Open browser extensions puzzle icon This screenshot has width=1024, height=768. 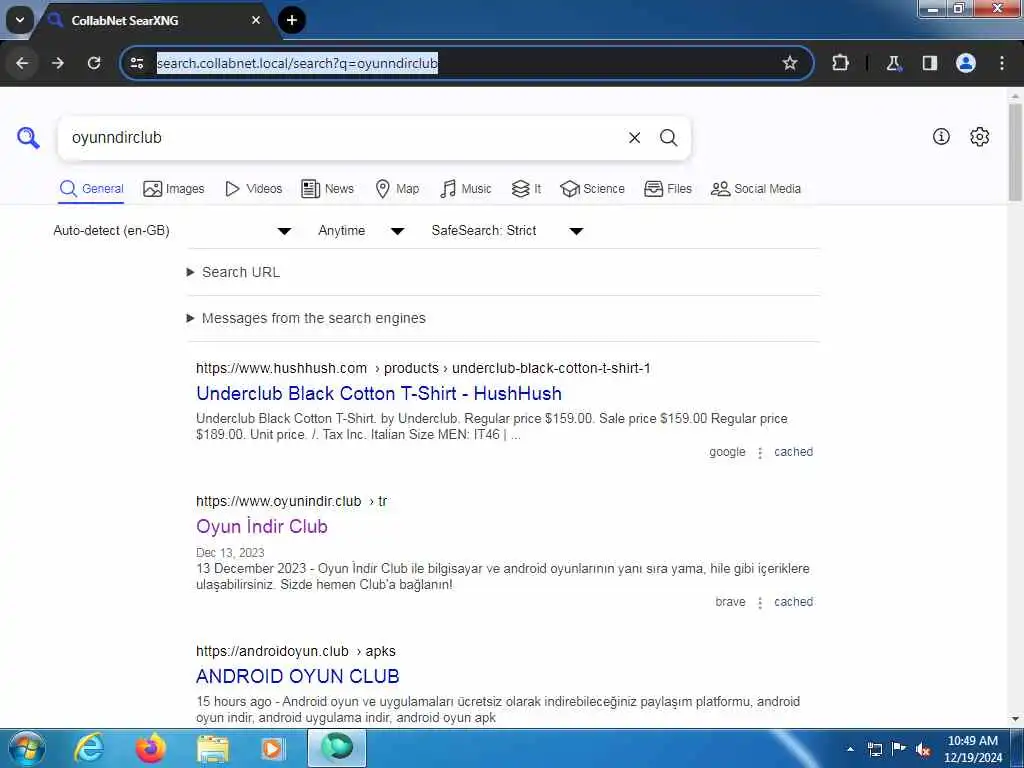(x=840, y=63)
